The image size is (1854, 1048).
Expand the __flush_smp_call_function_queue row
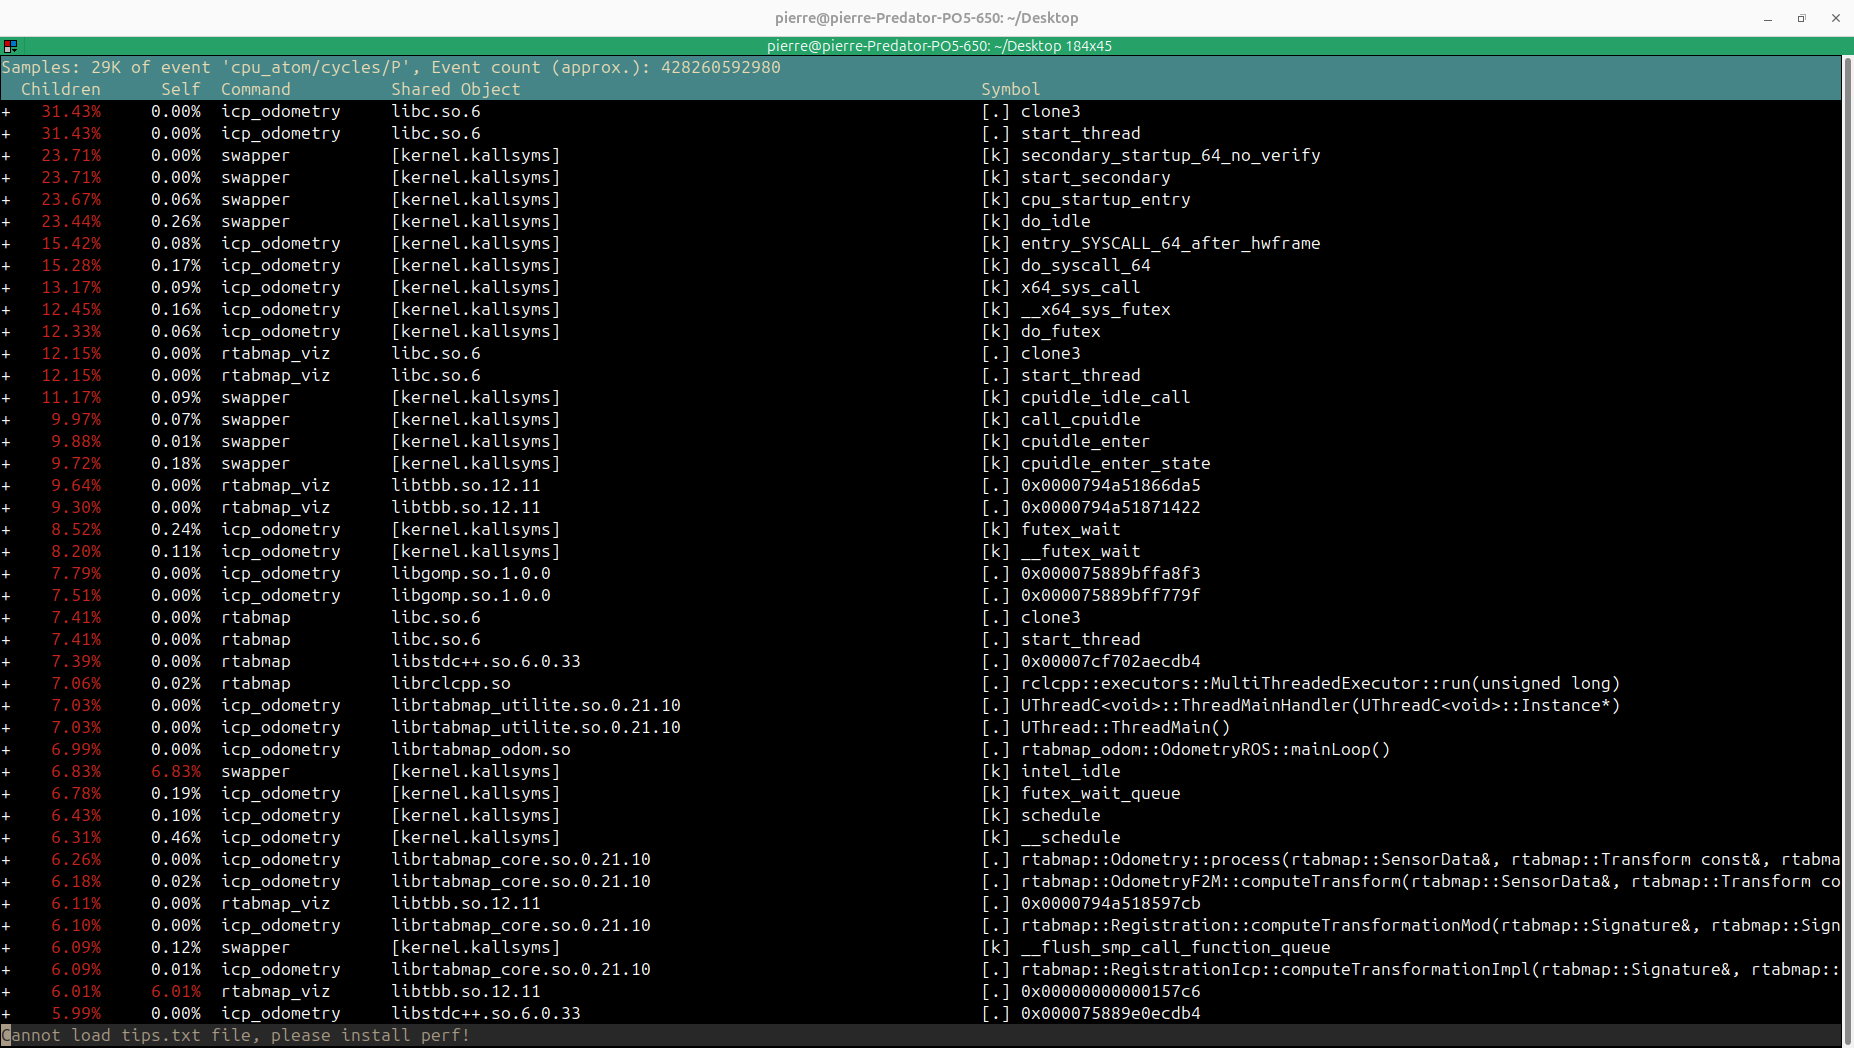[x=6, y=947]
